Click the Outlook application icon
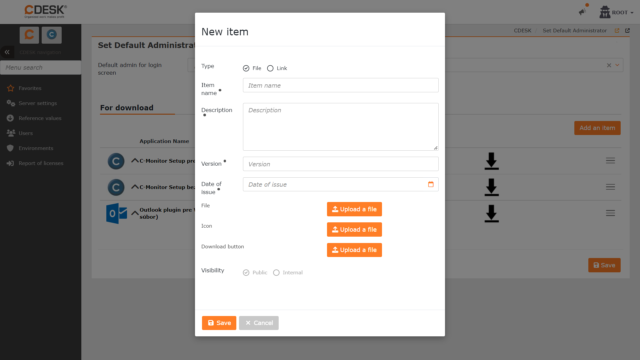Viewport: 640px width, 360px height. [x=116, y=213]
